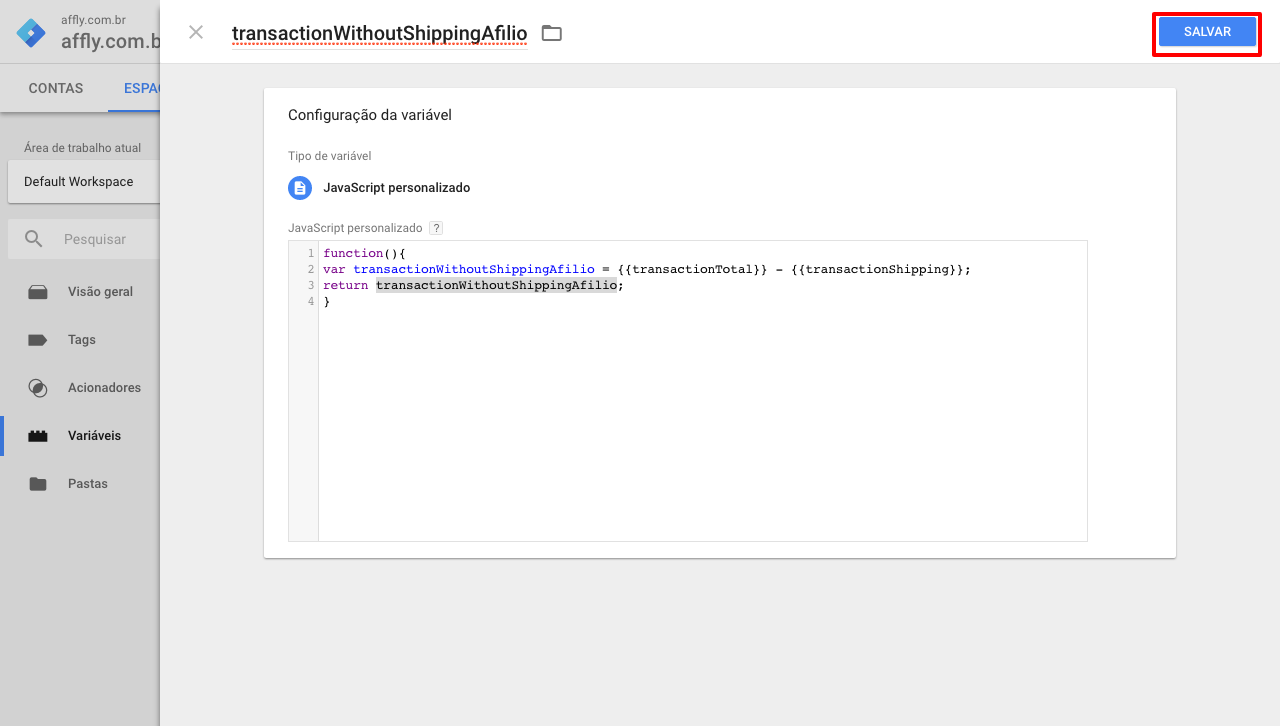Image resolution: width=1280 pixels, height=726 pixels.
Task: Switch to the CONTAS tab
Action: click(x=56, y=88)
